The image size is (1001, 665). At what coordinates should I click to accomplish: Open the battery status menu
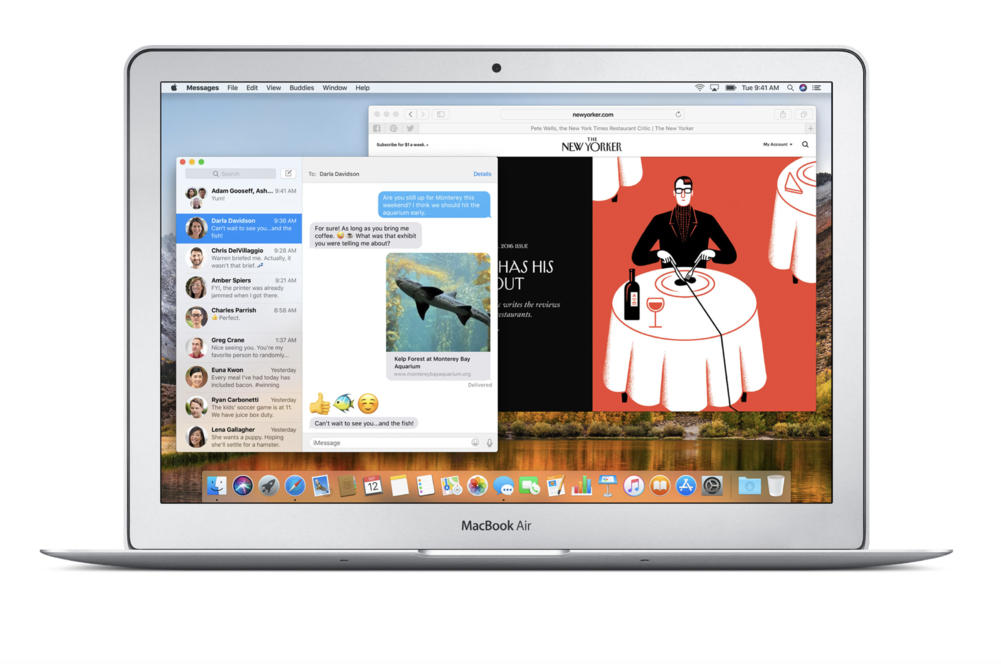point(731,87)
